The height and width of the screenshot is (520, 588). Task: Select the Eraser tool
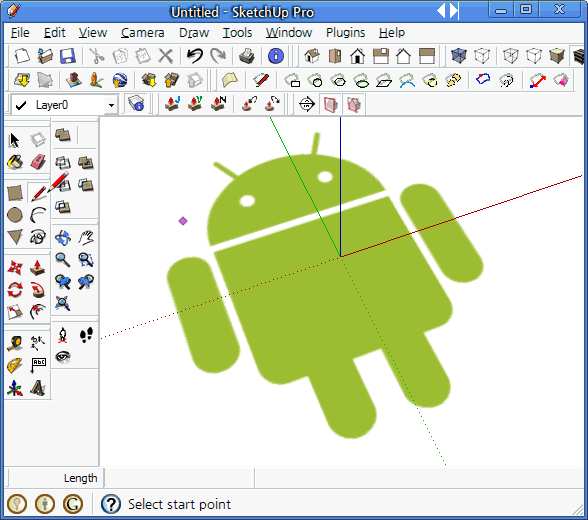pyautogui.click(x=38, y=162)
